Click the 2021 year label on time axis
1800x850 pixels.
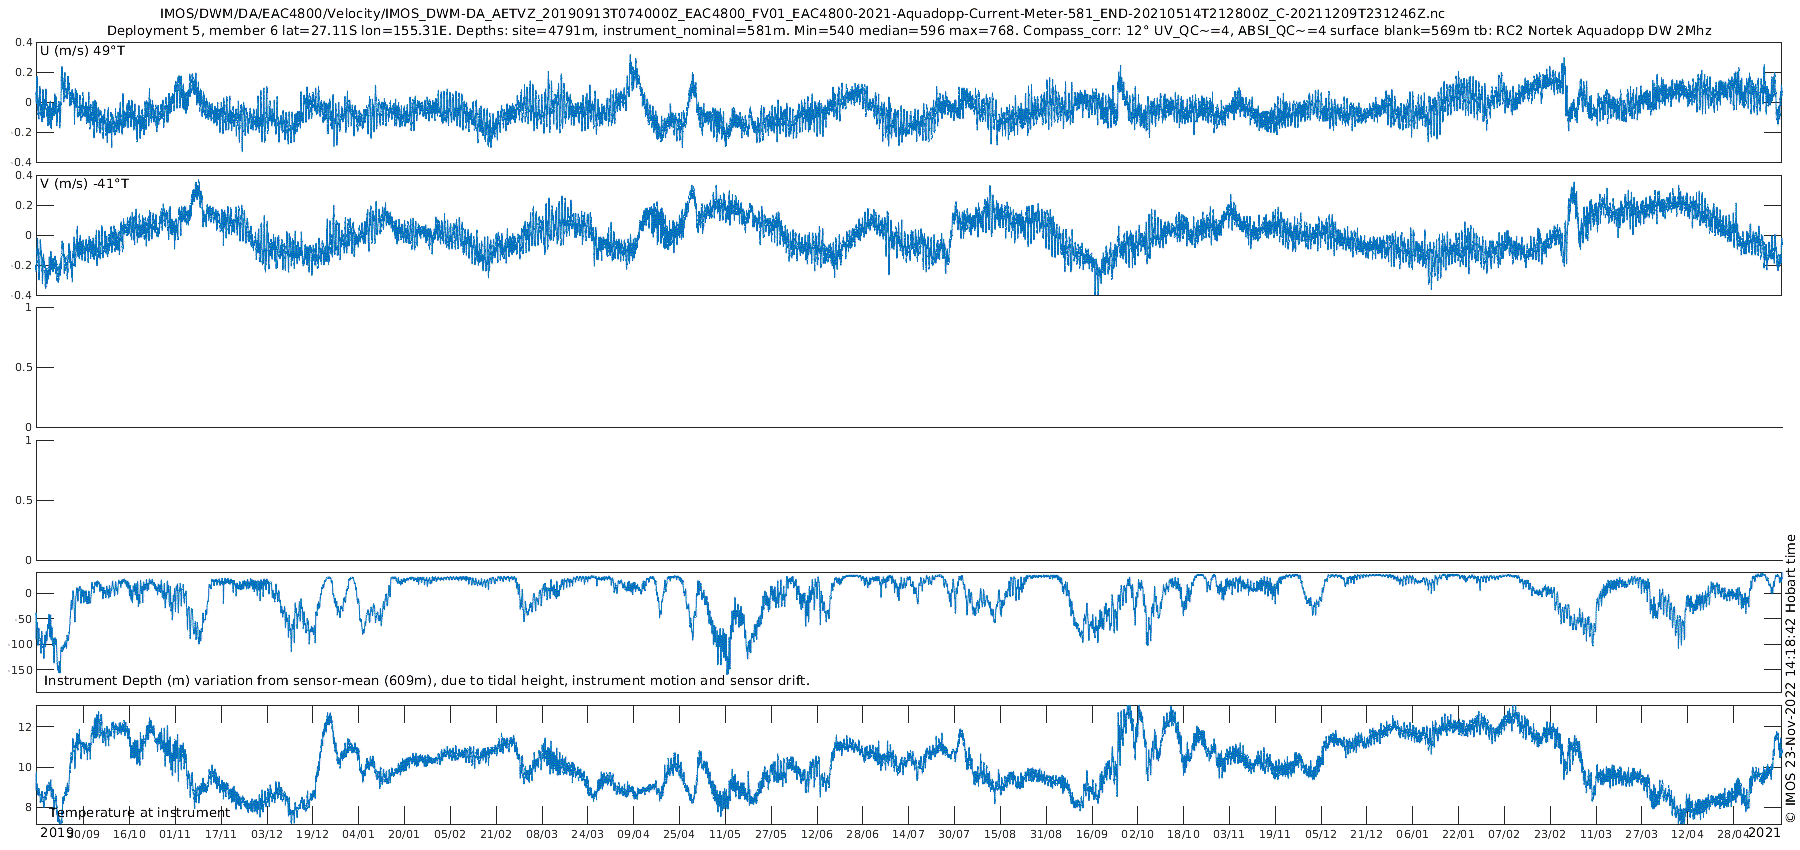[x=1764, y=832]
